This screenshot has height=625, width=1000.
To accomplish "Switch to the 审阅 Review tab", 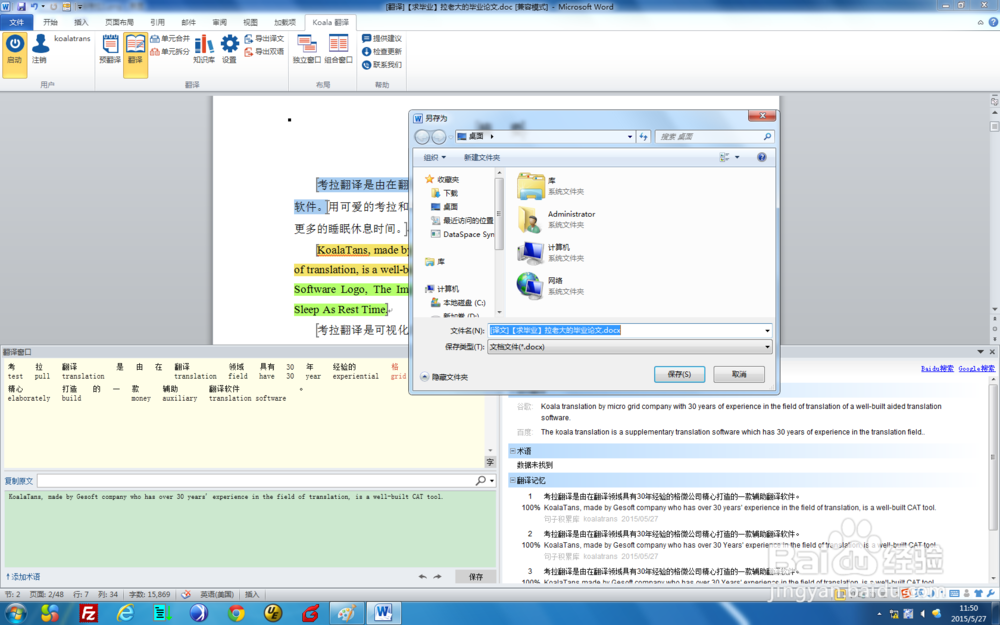I will 219,22.
